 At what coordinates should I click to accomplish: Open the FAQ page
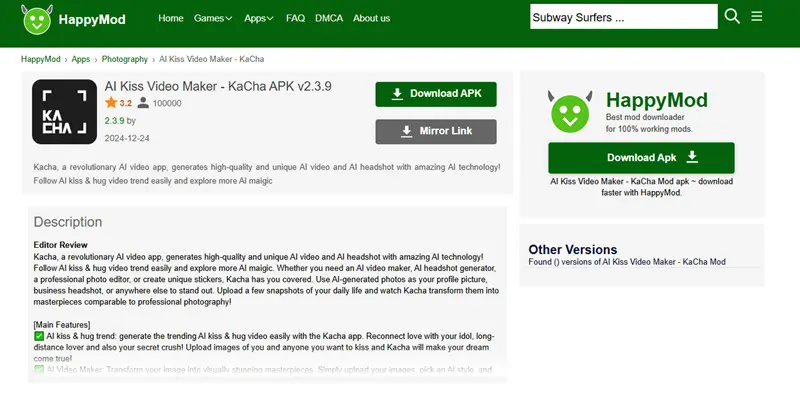(x=295, y=18)
